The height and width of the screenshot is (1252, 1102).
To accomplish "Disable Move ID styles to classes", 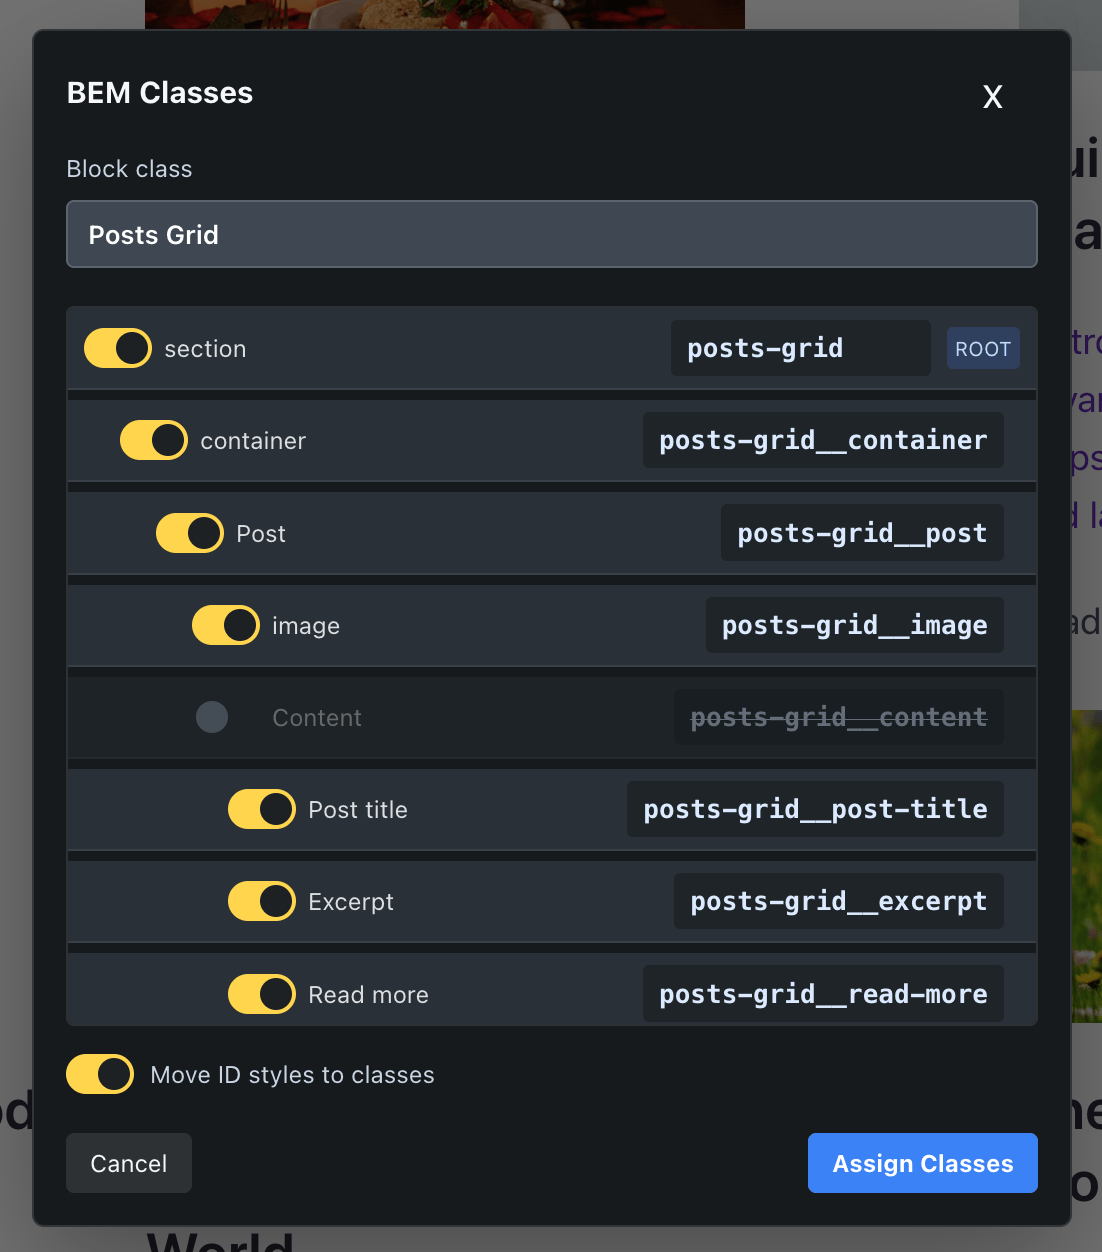I will tap(100, 1074).
